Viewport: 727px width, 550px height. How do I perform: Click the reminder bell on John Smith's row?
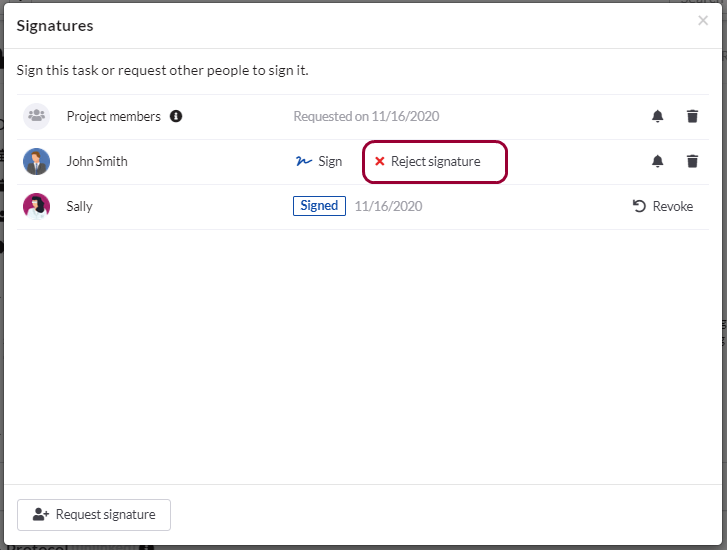tap(657, 161)
